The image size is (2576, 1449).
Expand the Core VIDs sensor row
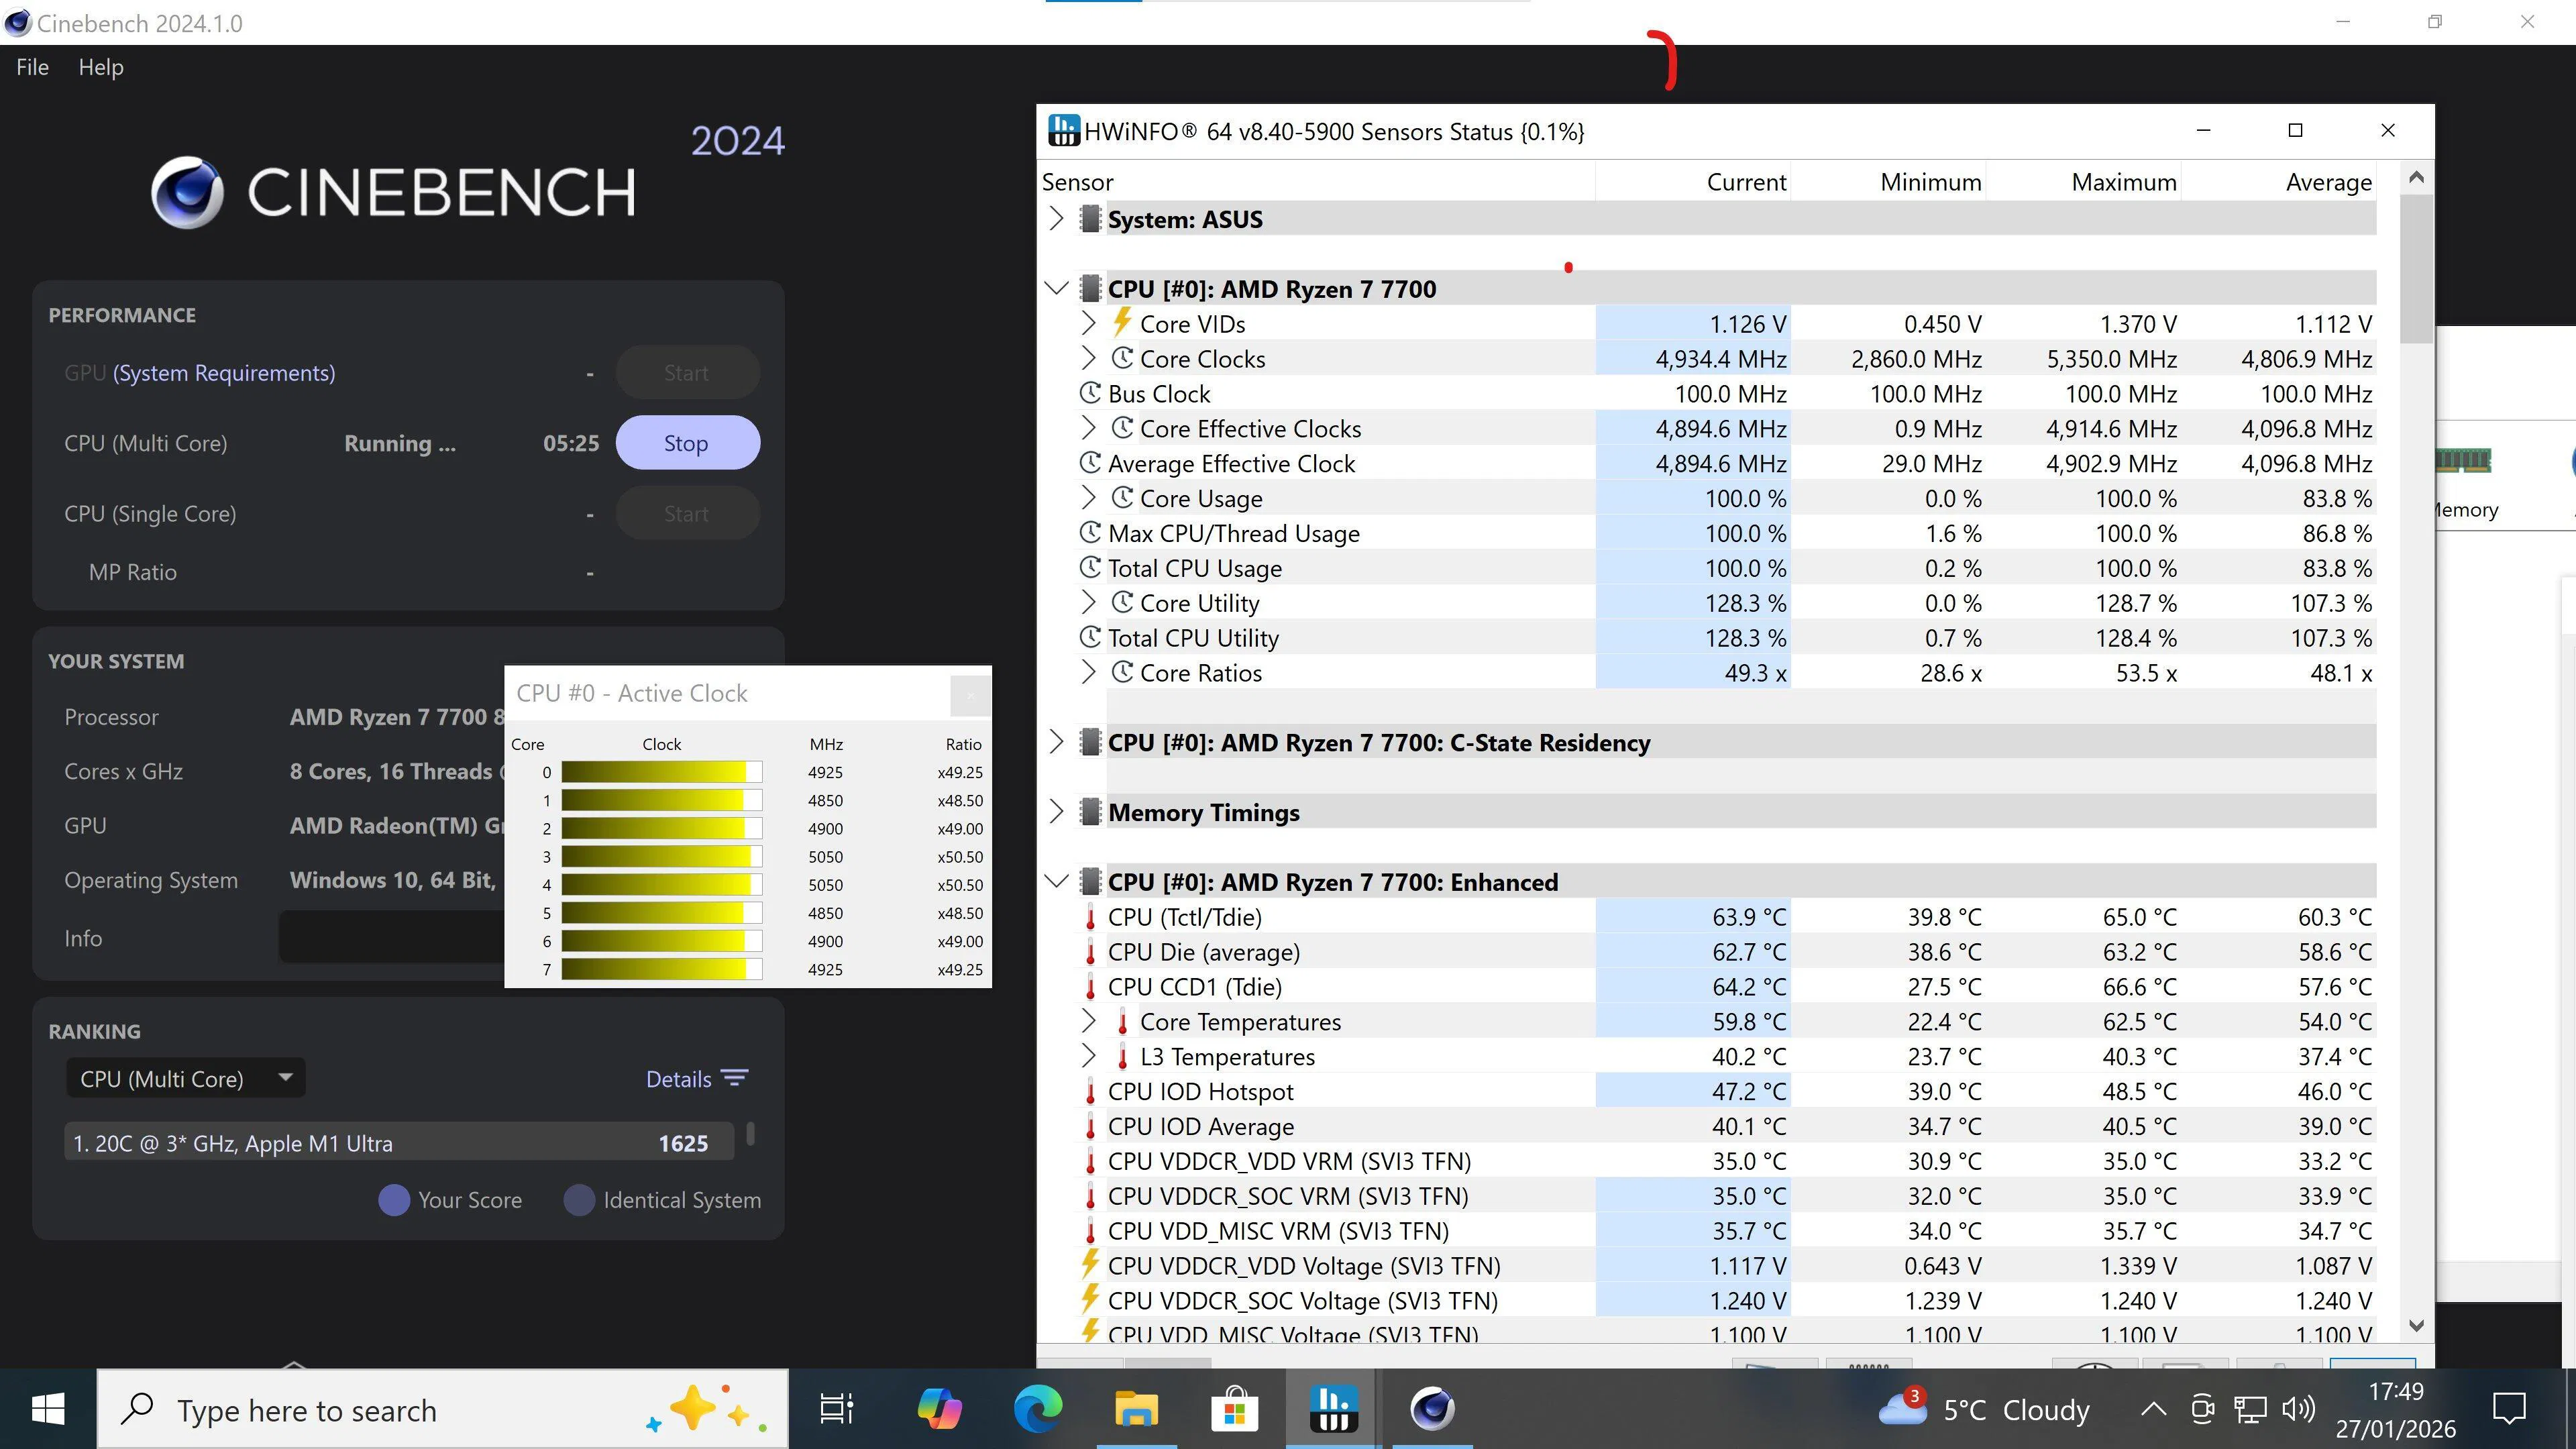(x=1088, y=323)
